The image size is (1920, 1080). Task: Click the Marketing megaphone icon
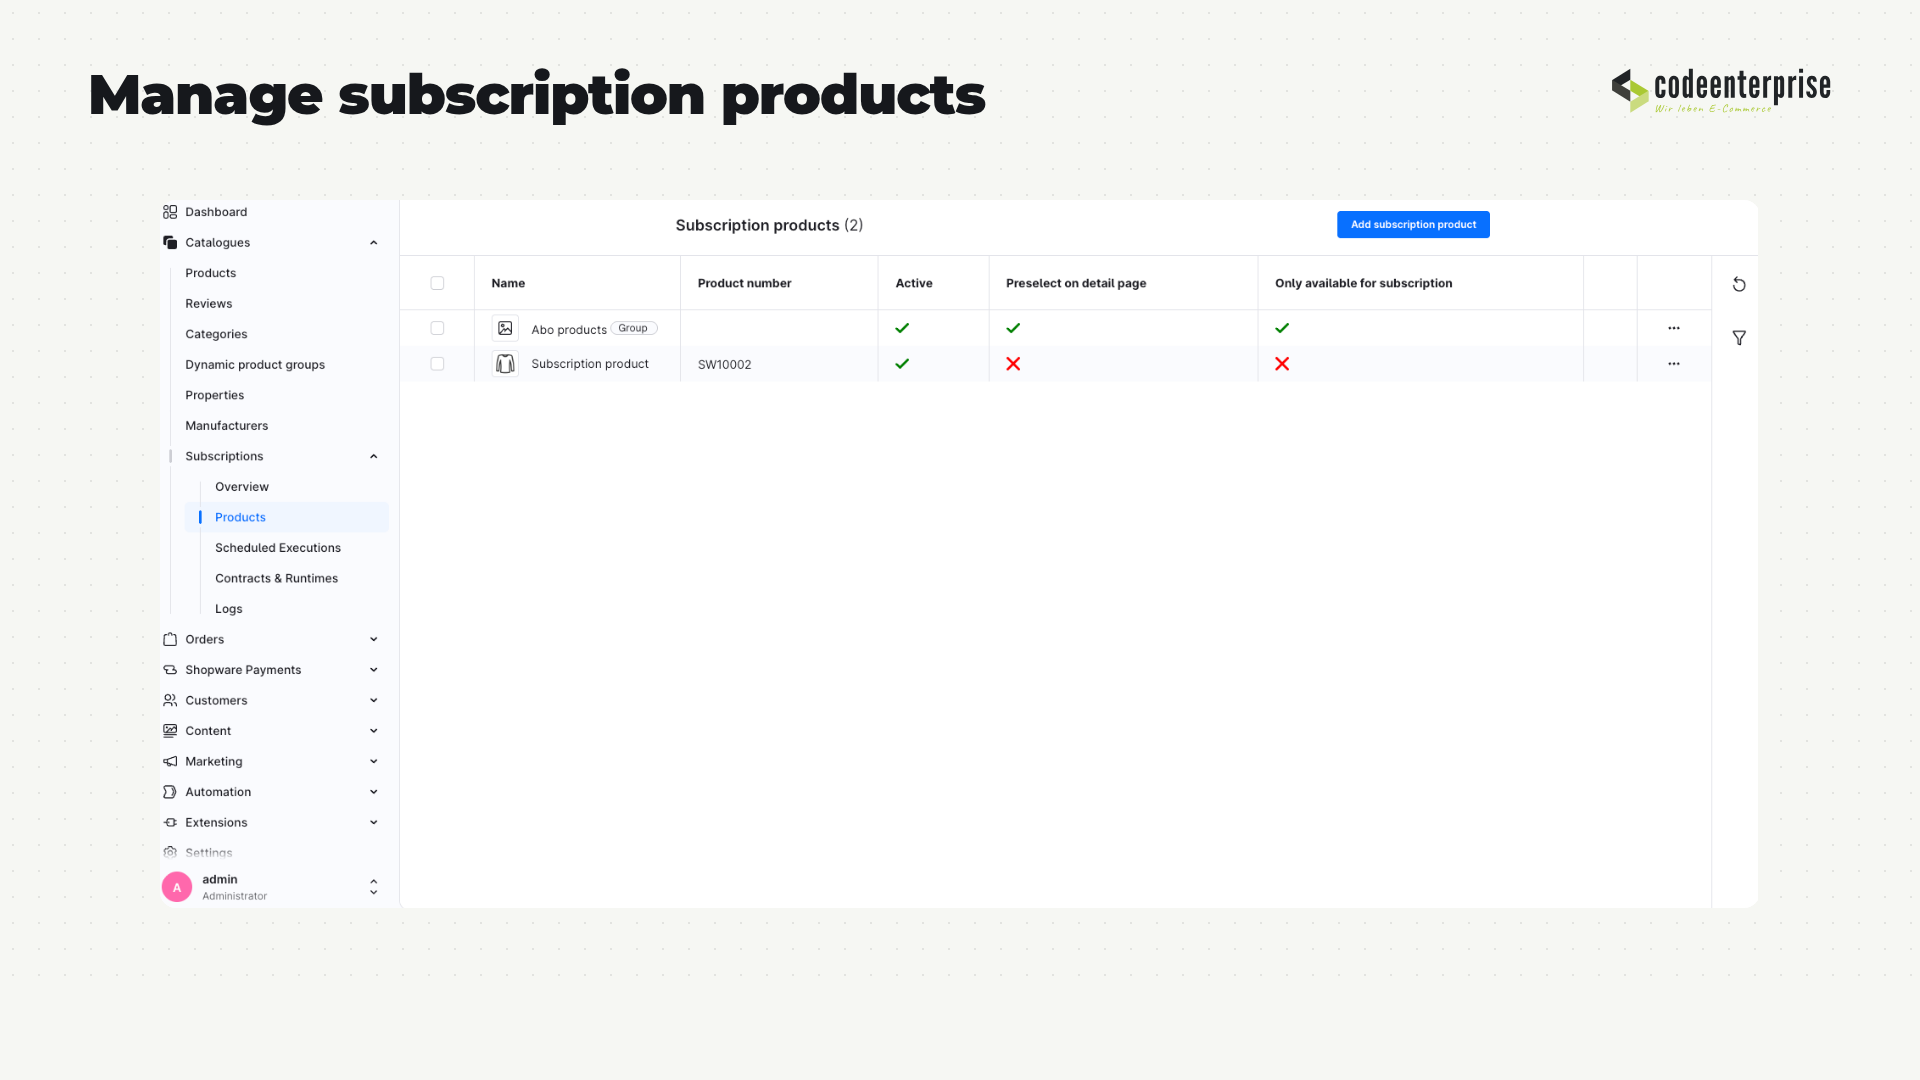click(x=170, y=761)
